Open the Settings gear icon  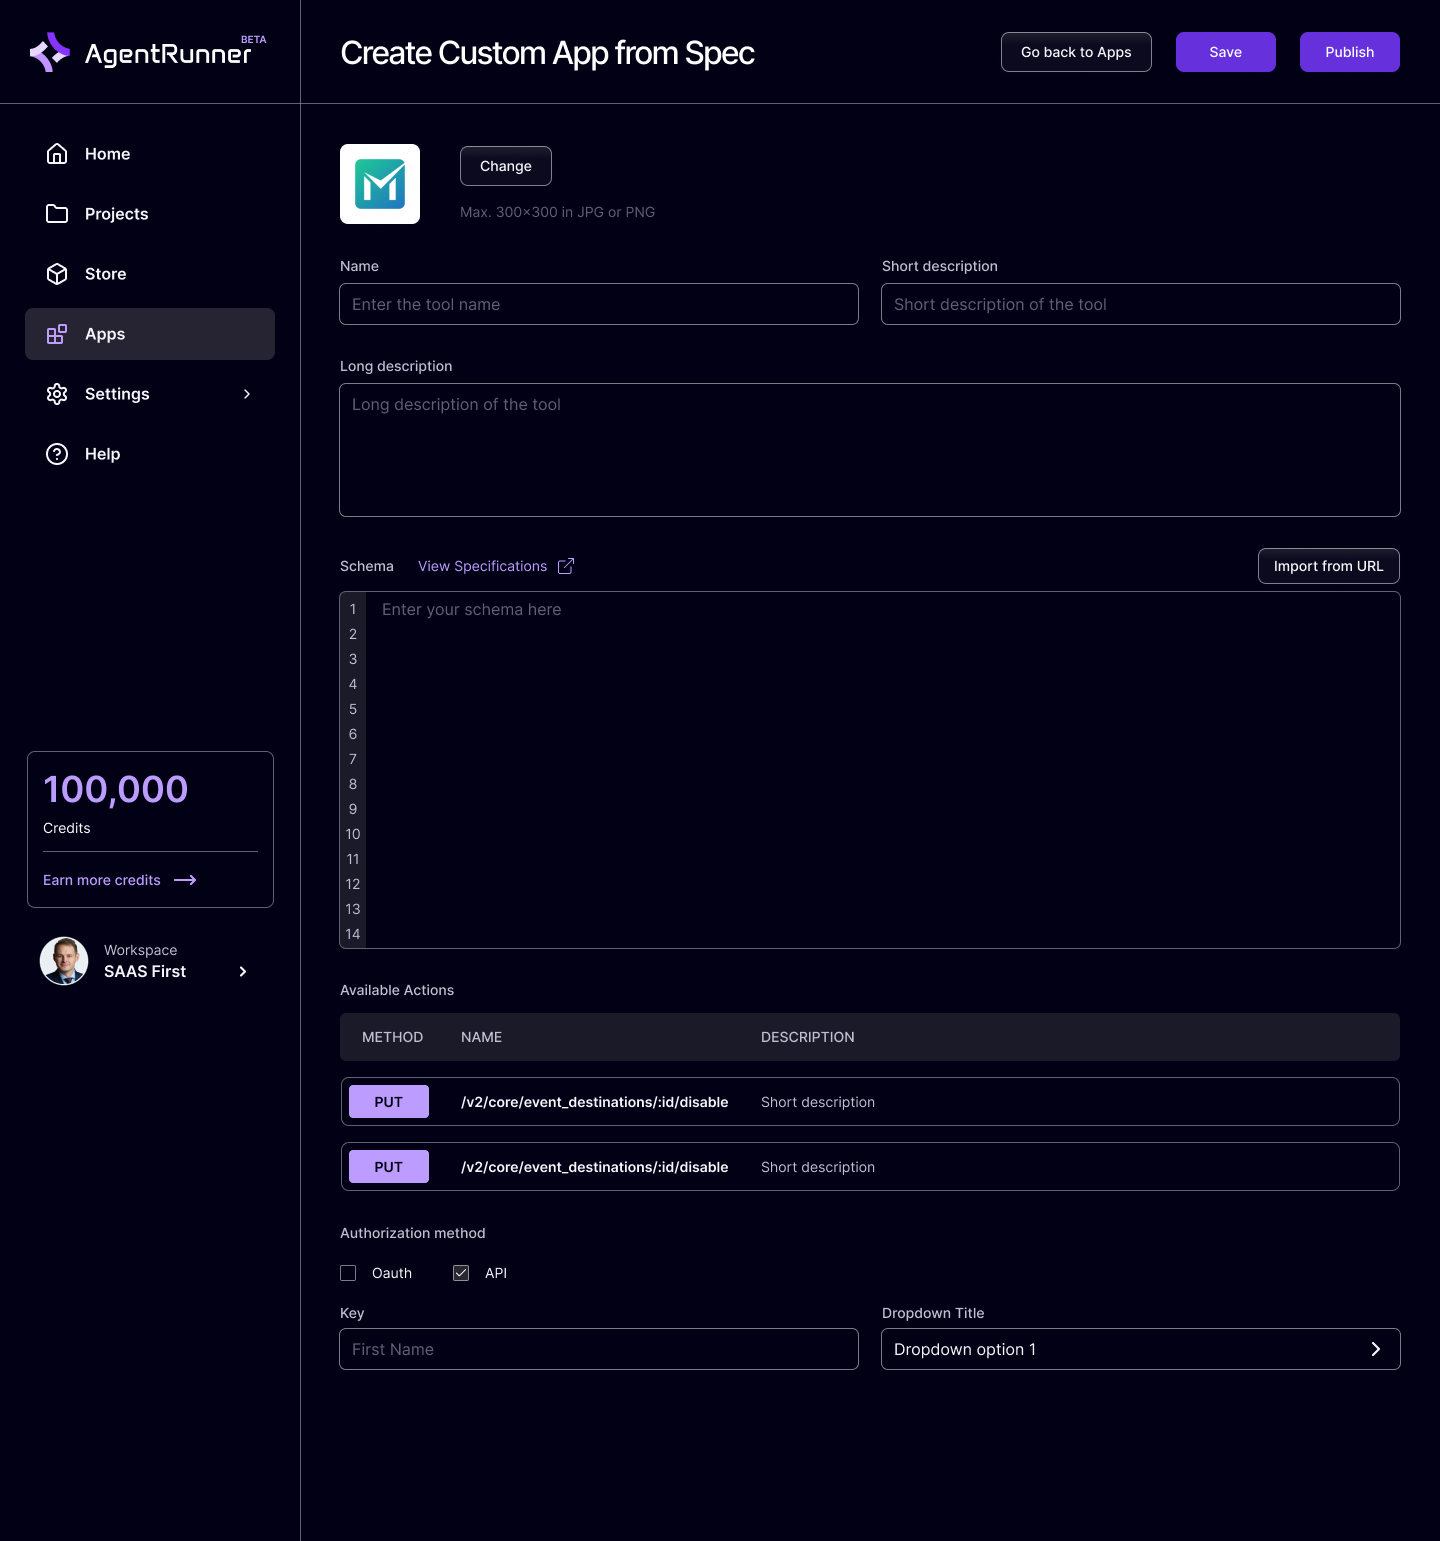[57, 394]
